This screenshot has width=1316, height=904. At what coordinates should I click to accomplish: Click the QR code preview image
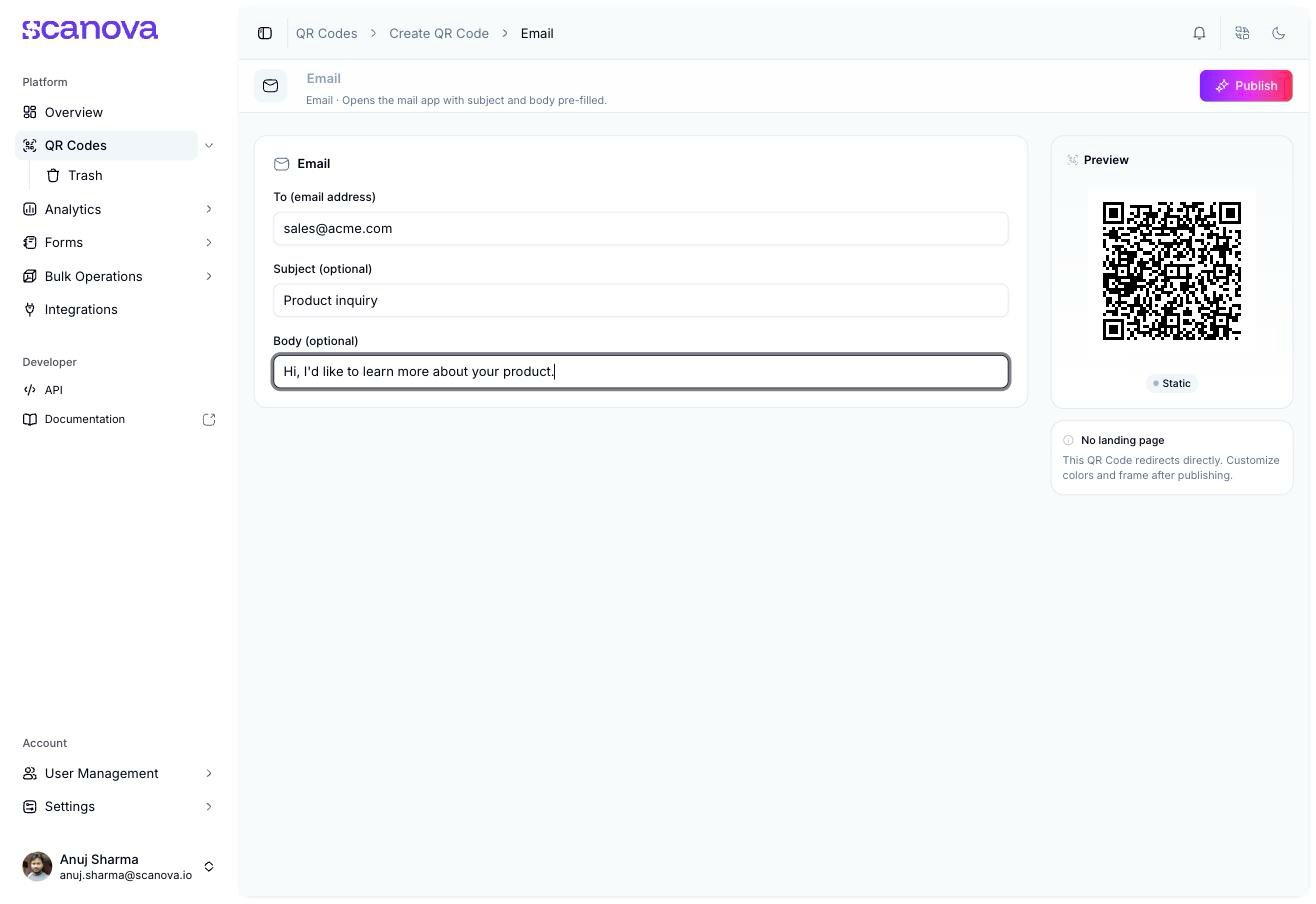tap(1172, 271)
